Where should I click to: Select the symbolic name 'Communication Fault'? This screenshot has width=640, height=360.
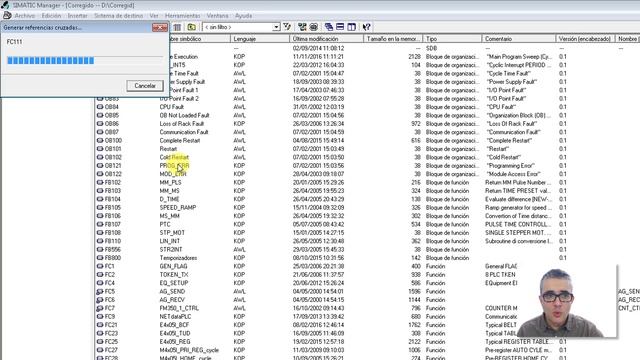[184, 132]
